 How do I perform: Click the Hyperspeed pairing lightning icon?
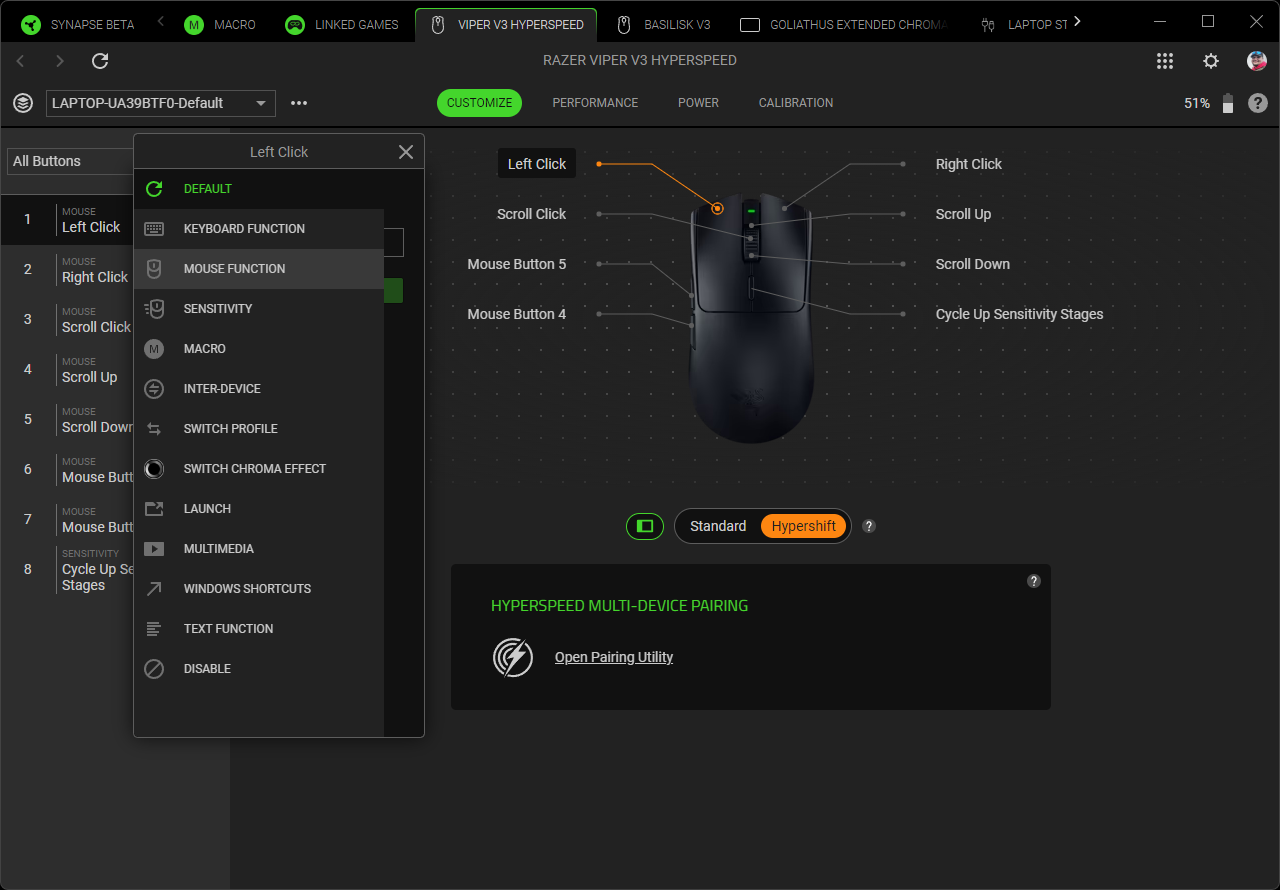click(x=513, y=657)
